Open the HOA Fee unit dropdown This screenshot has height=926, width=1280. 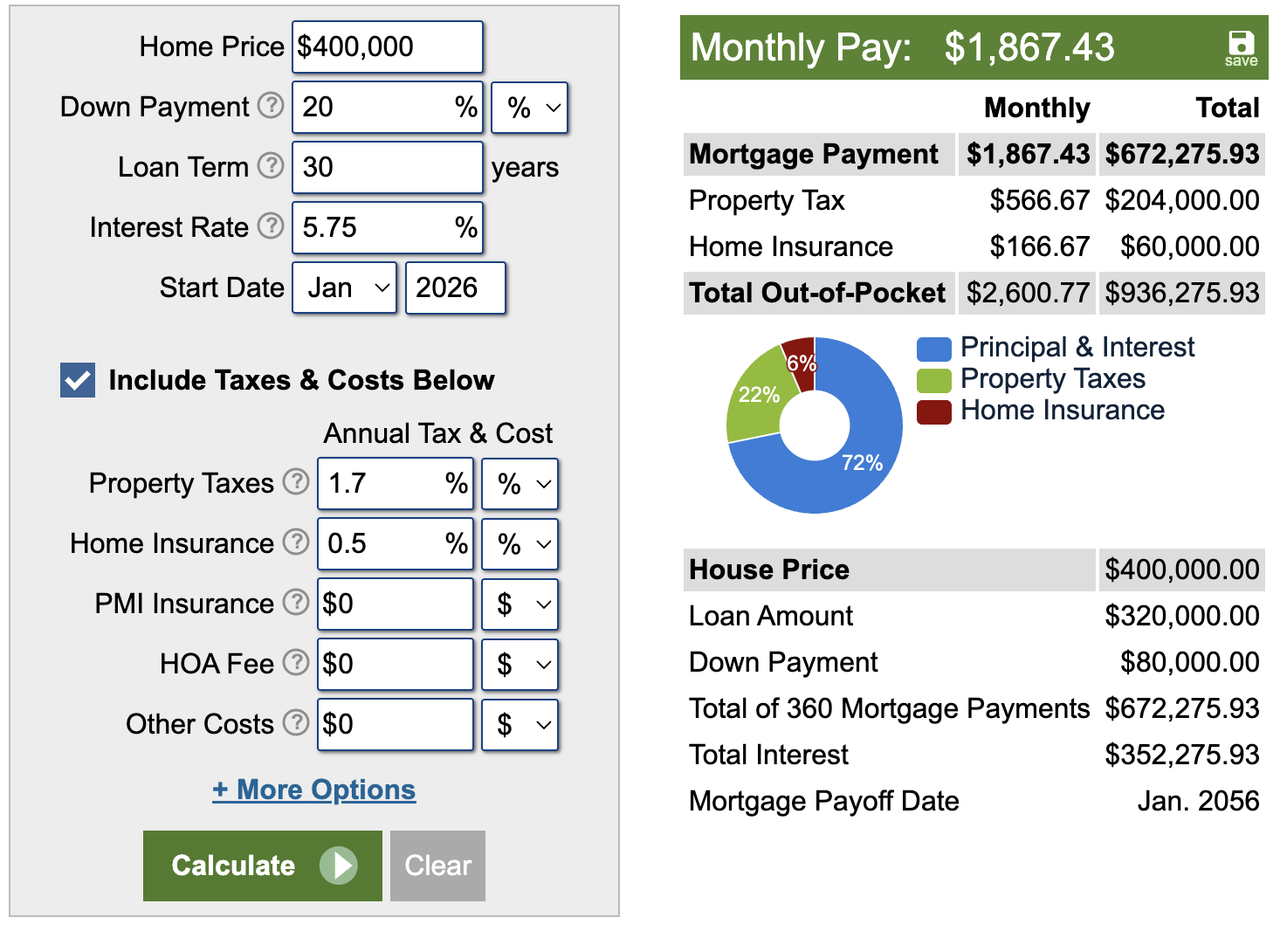520,664
